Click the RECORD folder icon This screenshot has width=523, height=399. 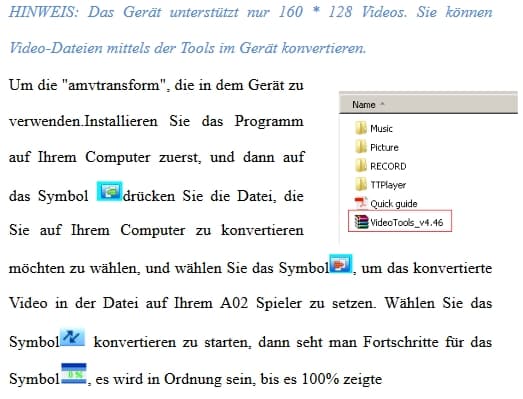point(361,166)
